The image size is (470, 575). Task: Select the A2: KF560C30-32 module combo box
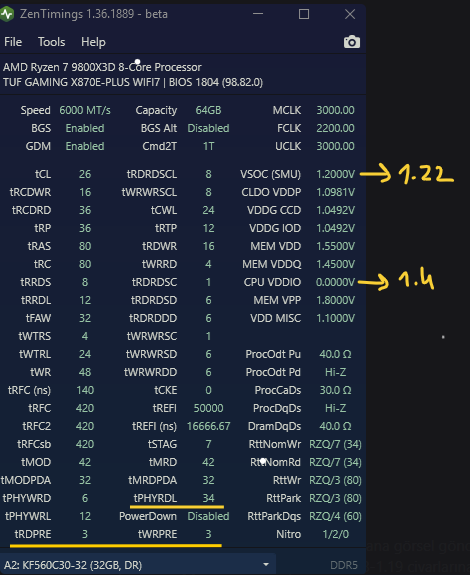(137, 565)
